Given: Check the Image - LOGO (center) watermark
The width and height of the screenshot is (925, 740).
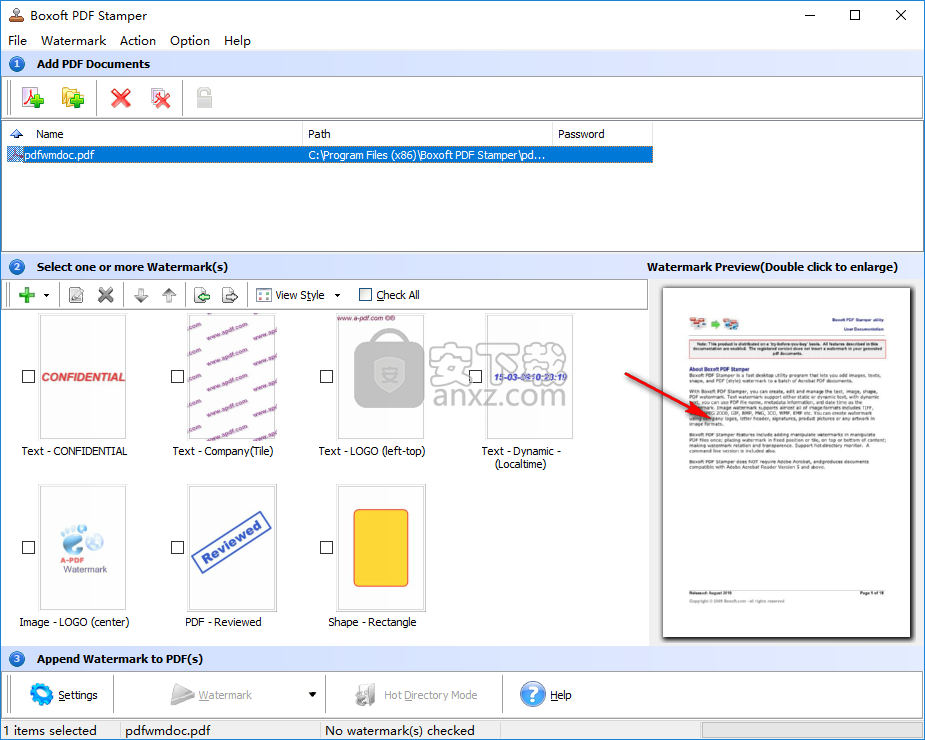Looking at the screenshot, I should click(28, 548).
